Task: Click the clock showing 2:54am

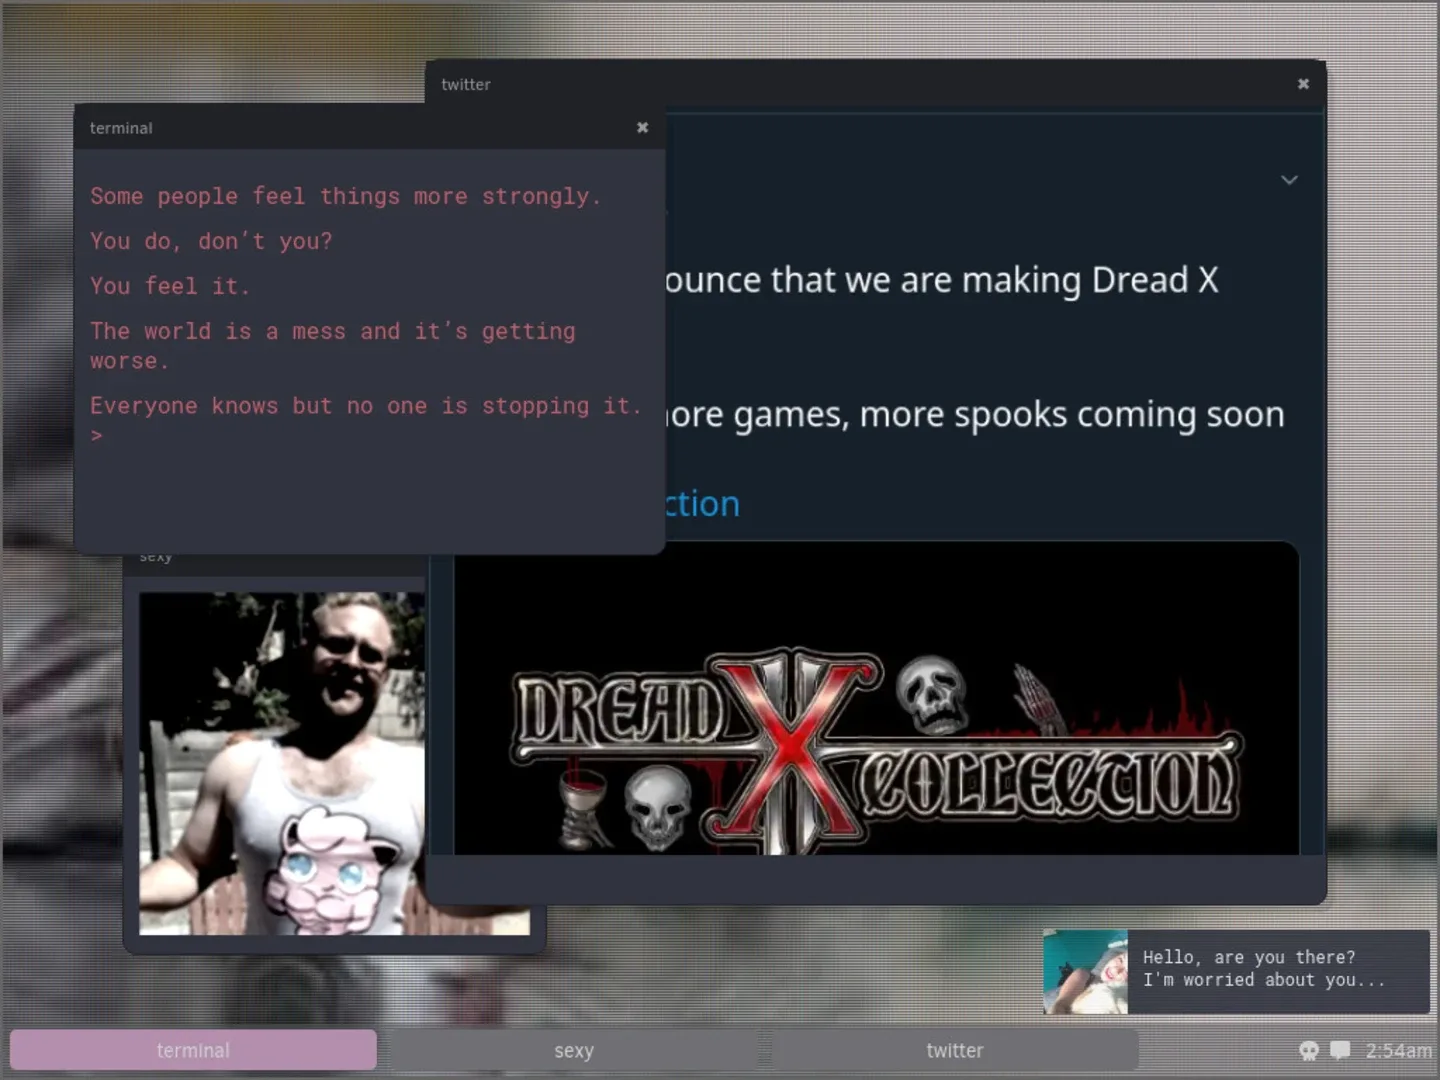Action: tap(1397, 1051)
